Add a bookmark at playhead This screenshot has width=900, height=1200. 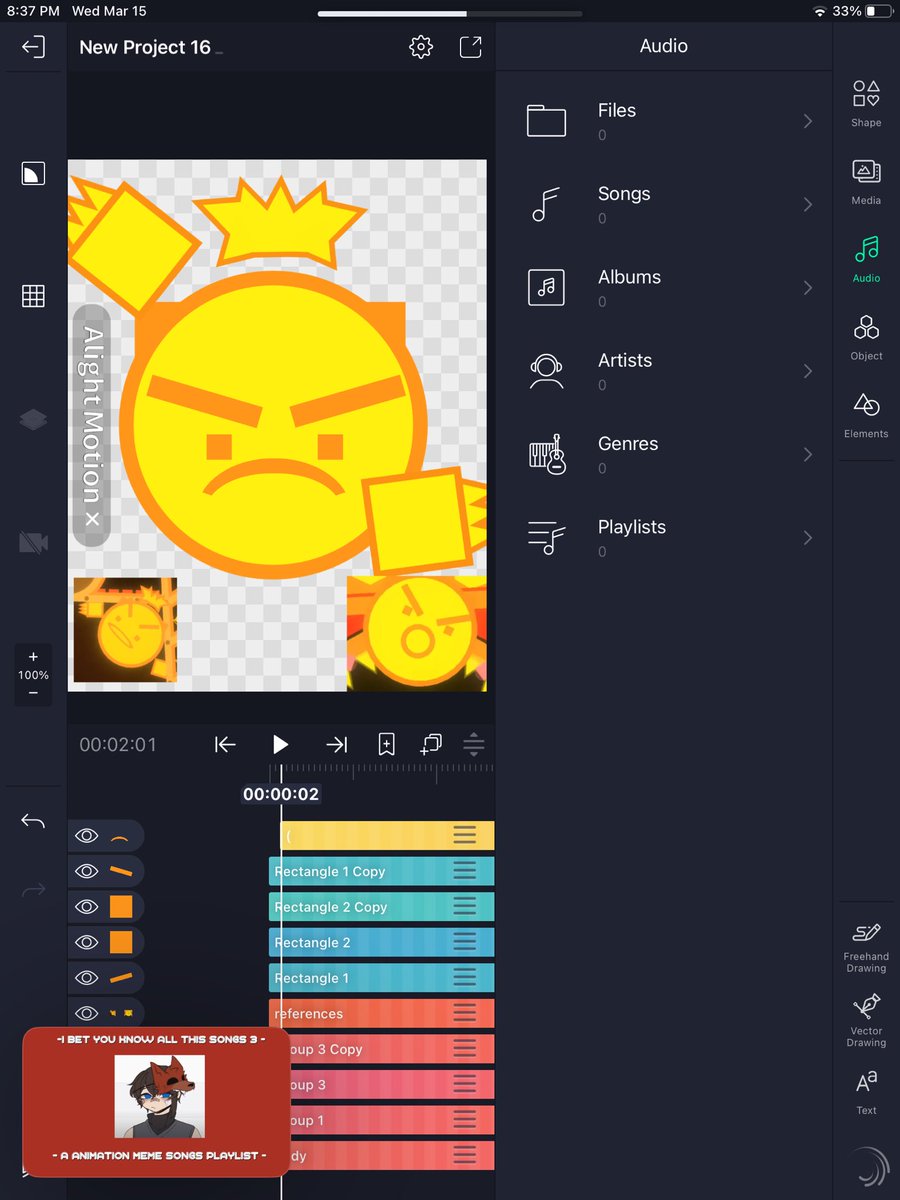tap(386, 744)
